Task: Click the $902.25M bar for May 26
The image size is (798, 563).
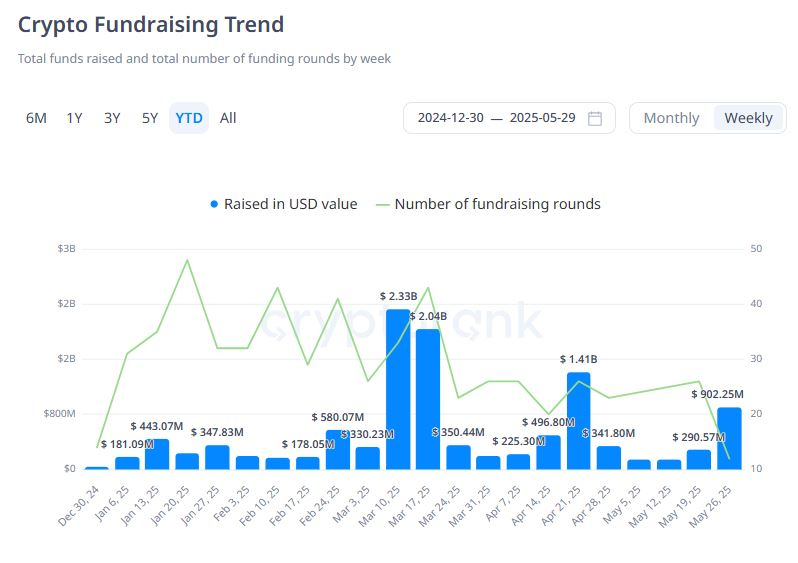Action: pos(729,438)
